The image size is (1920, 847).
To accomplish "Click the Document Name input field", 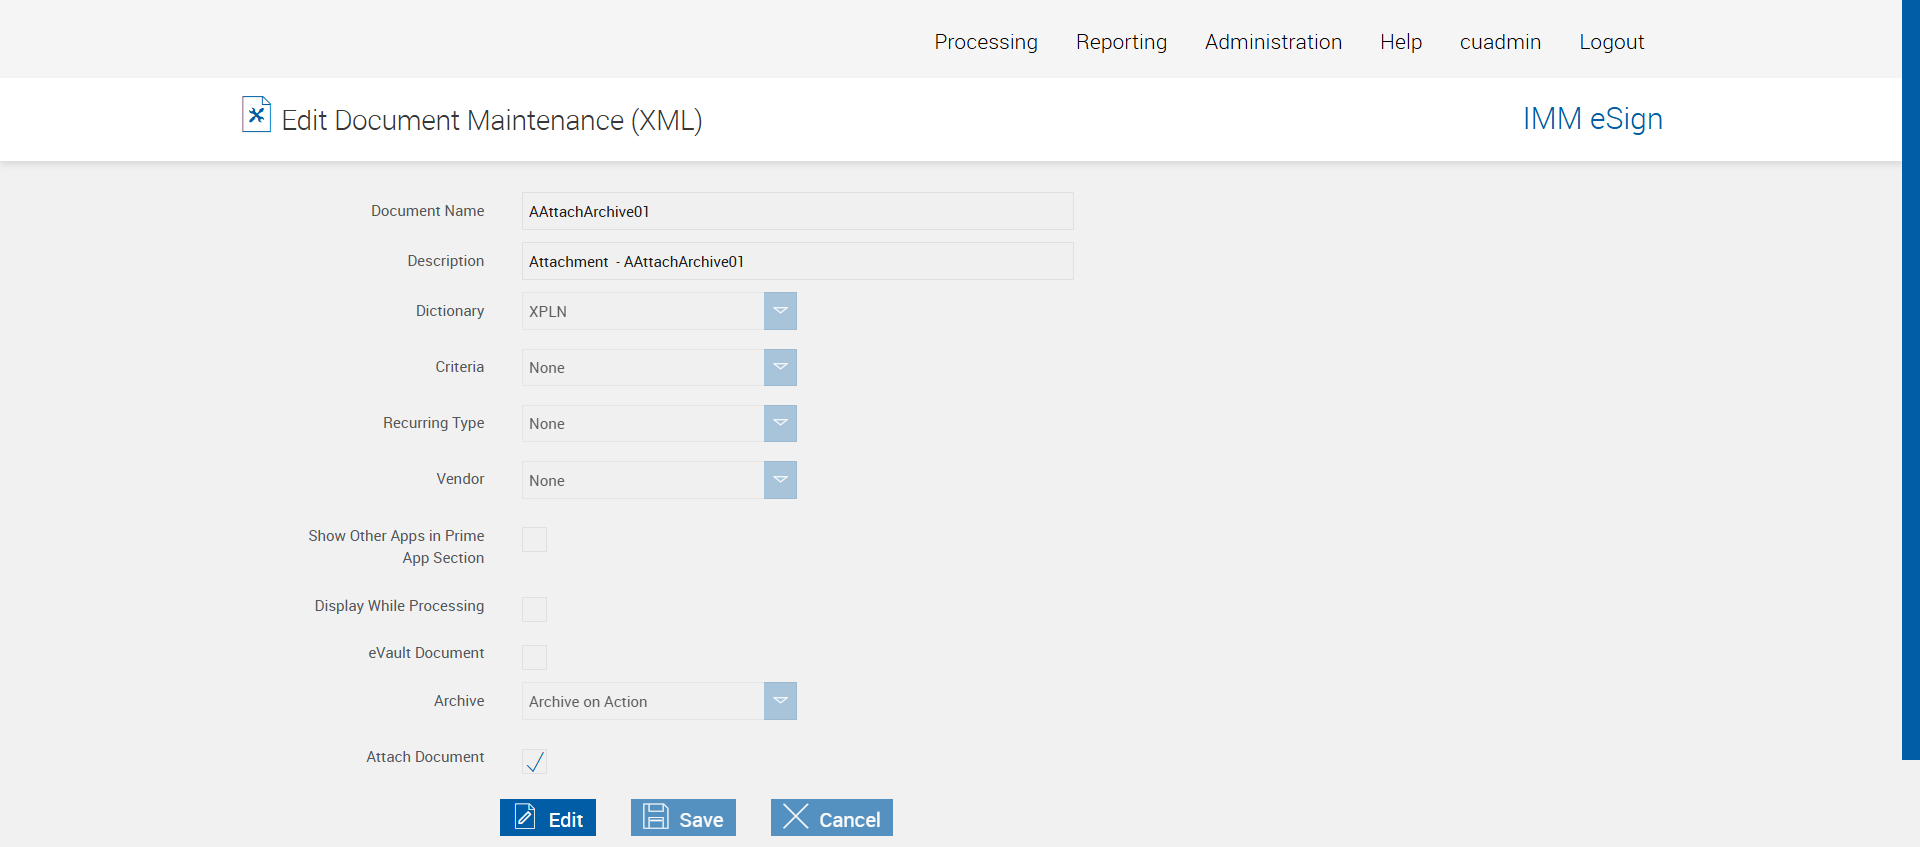I will [797, 211].
